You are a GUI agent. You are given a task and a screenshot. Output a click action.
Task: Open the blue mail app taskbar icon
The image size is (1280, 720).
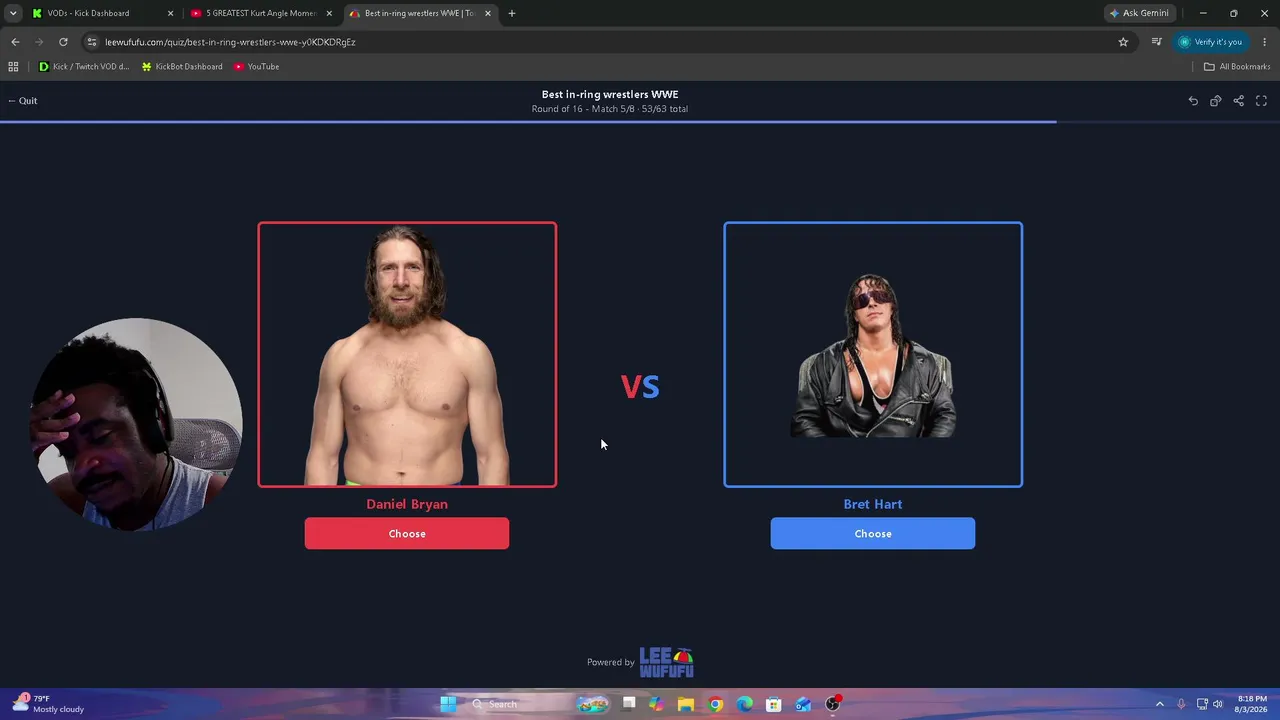[803, 704]
